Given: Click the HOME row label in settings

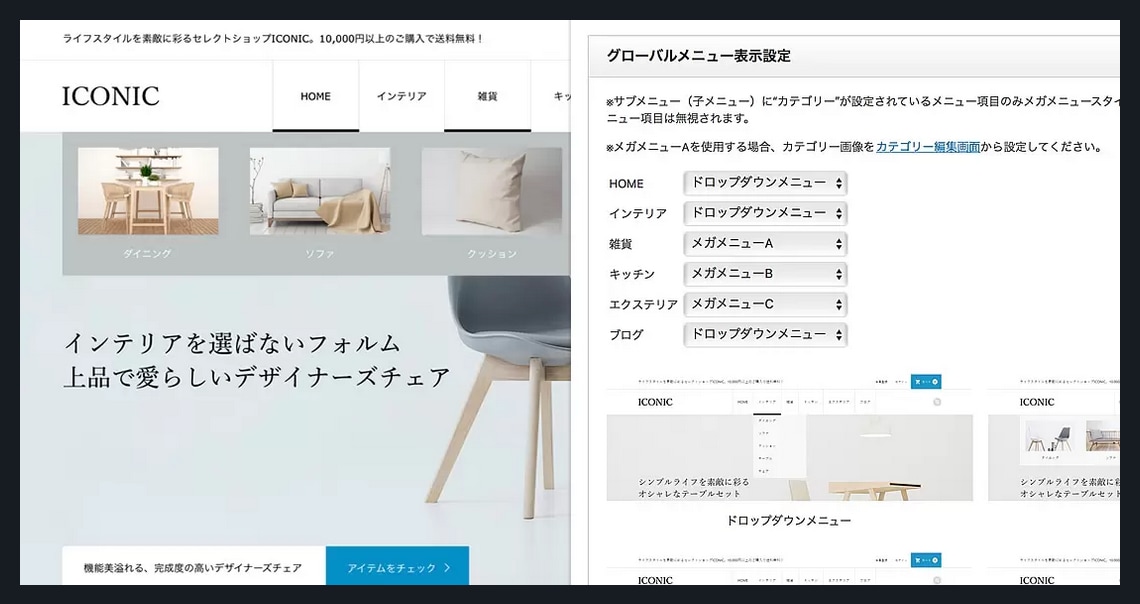Looking at the screenshot, I should (x=626, y=184).
